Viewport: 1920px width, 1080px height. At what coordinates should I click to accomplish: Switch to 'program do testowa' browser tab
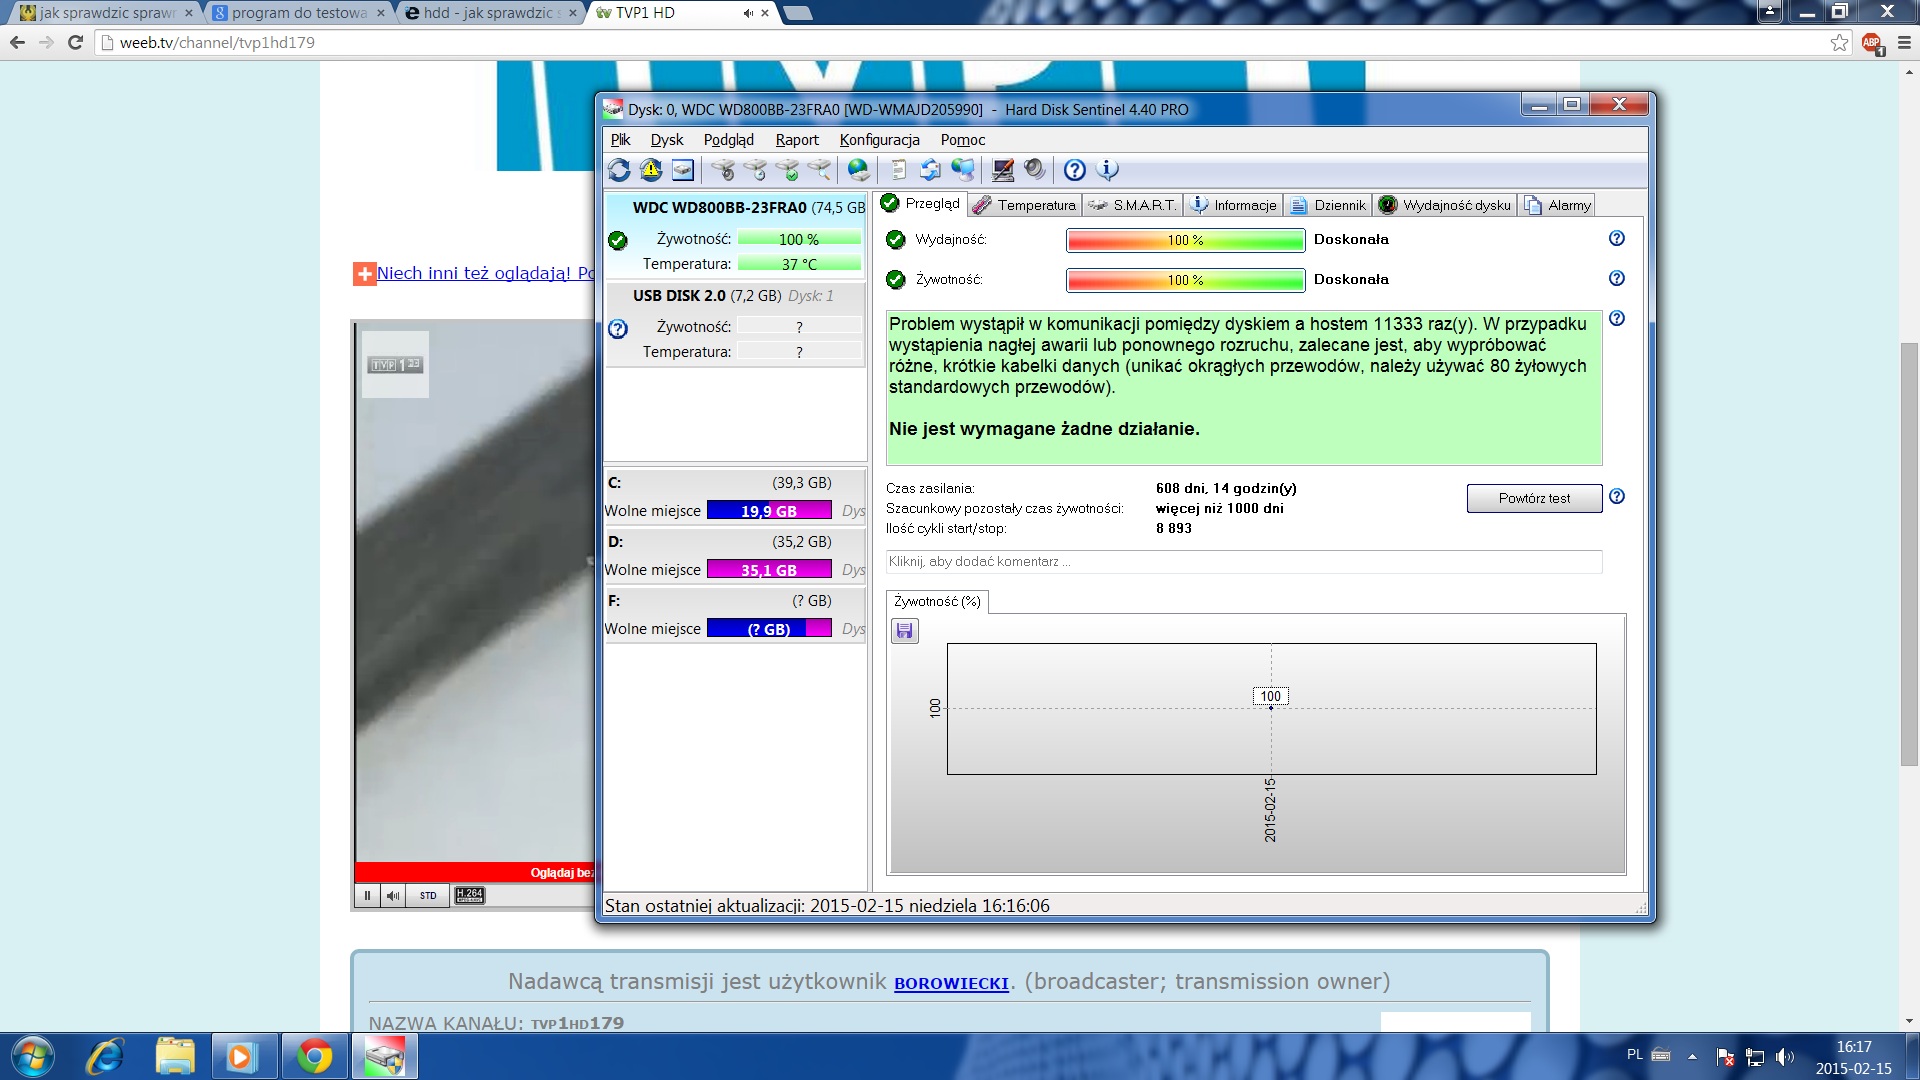click(299, 13)
